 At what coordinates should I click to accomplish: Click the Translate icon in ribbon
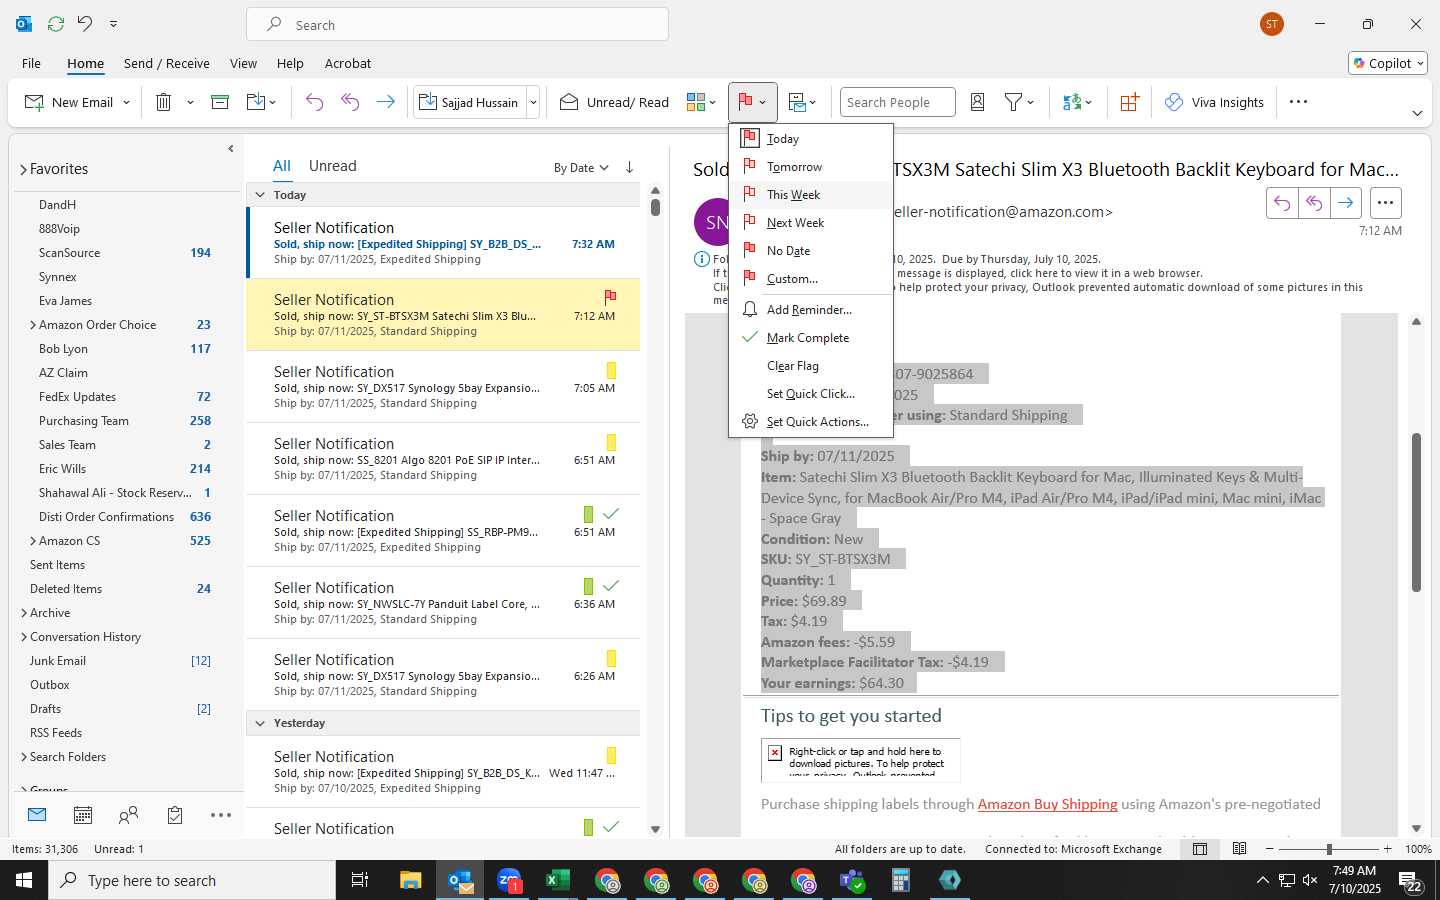tap(1072, 102)
